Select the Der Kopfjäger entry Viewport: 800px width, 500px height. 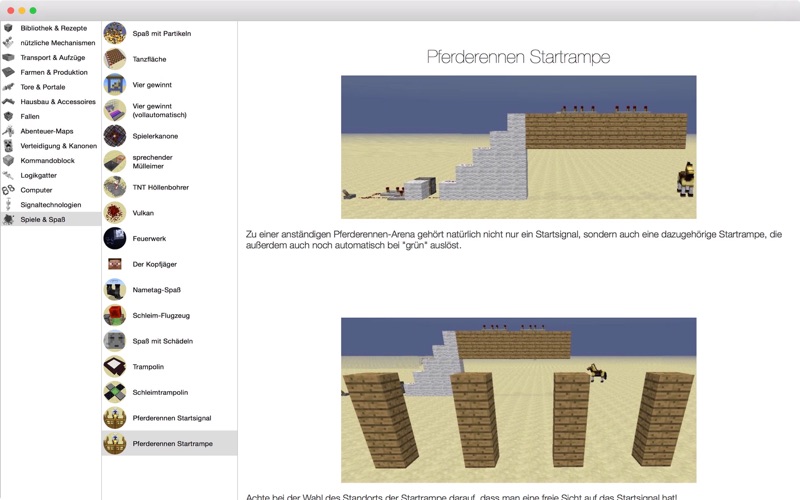169,264
